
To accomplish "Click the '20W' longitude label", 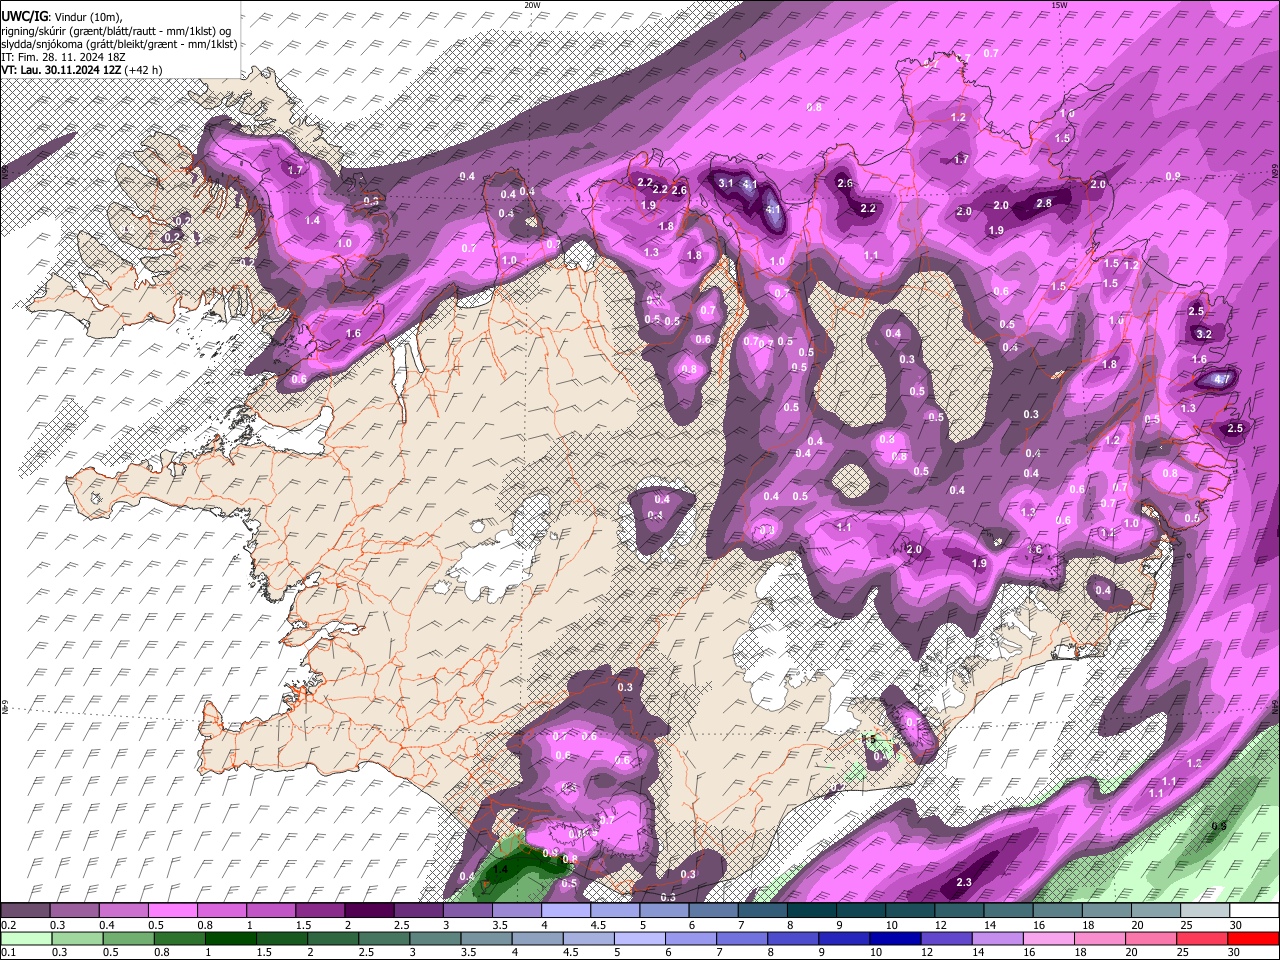I will coord(532,5).
